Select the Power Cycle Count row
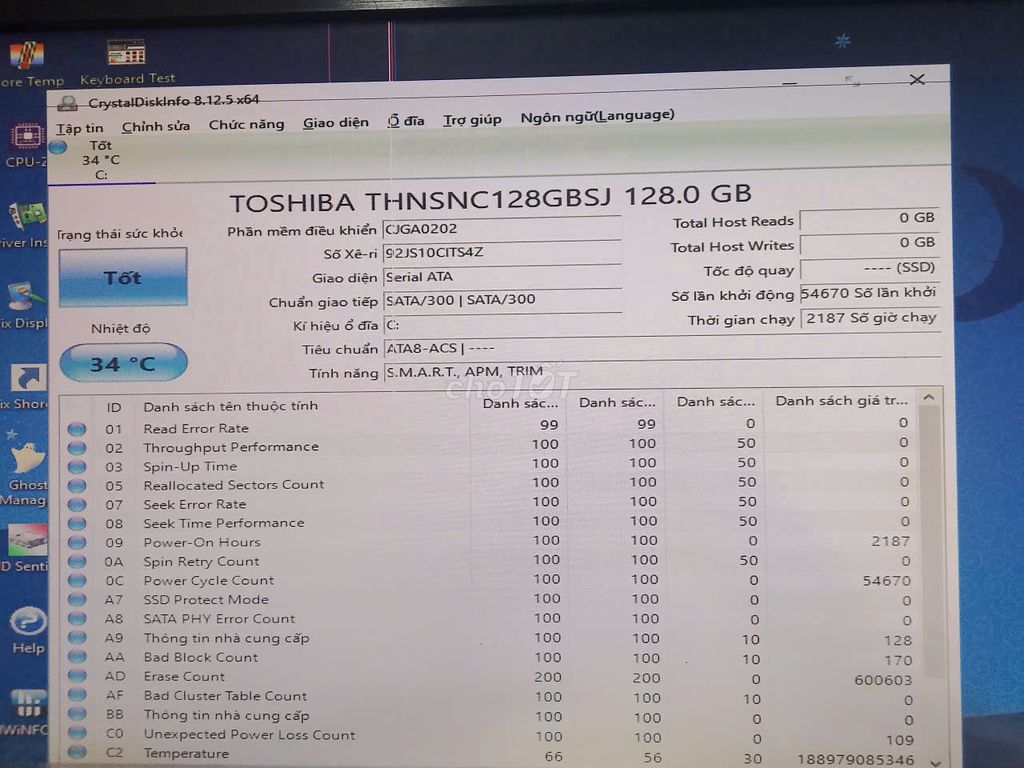 [490, 580]
